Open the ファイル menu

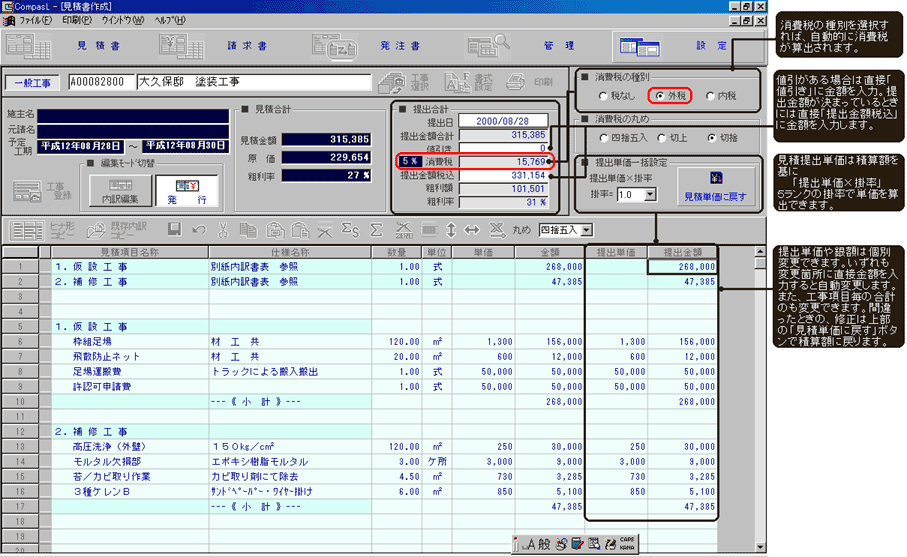pyautogui.click(x=35, y=20)
